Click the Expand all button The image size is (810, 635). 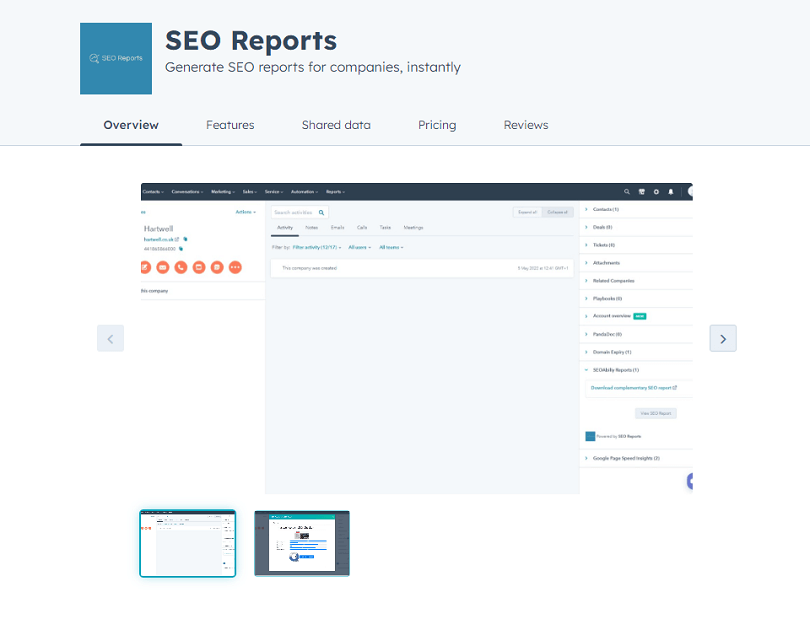click(x=527, y=212)
